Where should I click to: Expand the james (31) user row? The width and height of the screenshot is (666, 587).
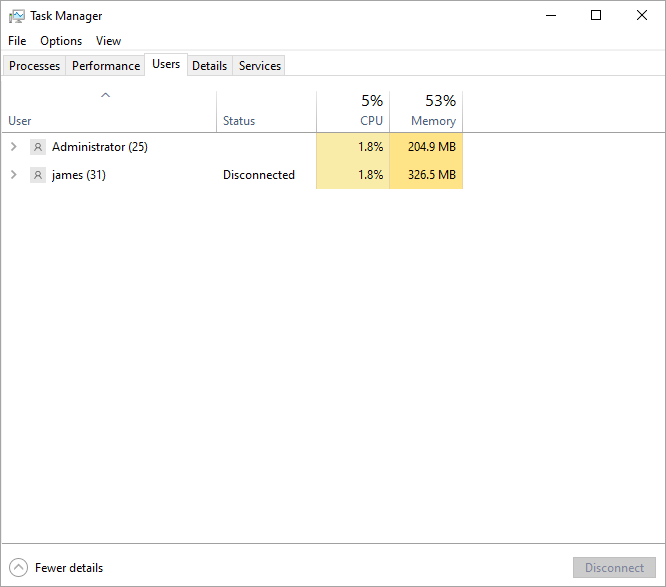[14, 175]
